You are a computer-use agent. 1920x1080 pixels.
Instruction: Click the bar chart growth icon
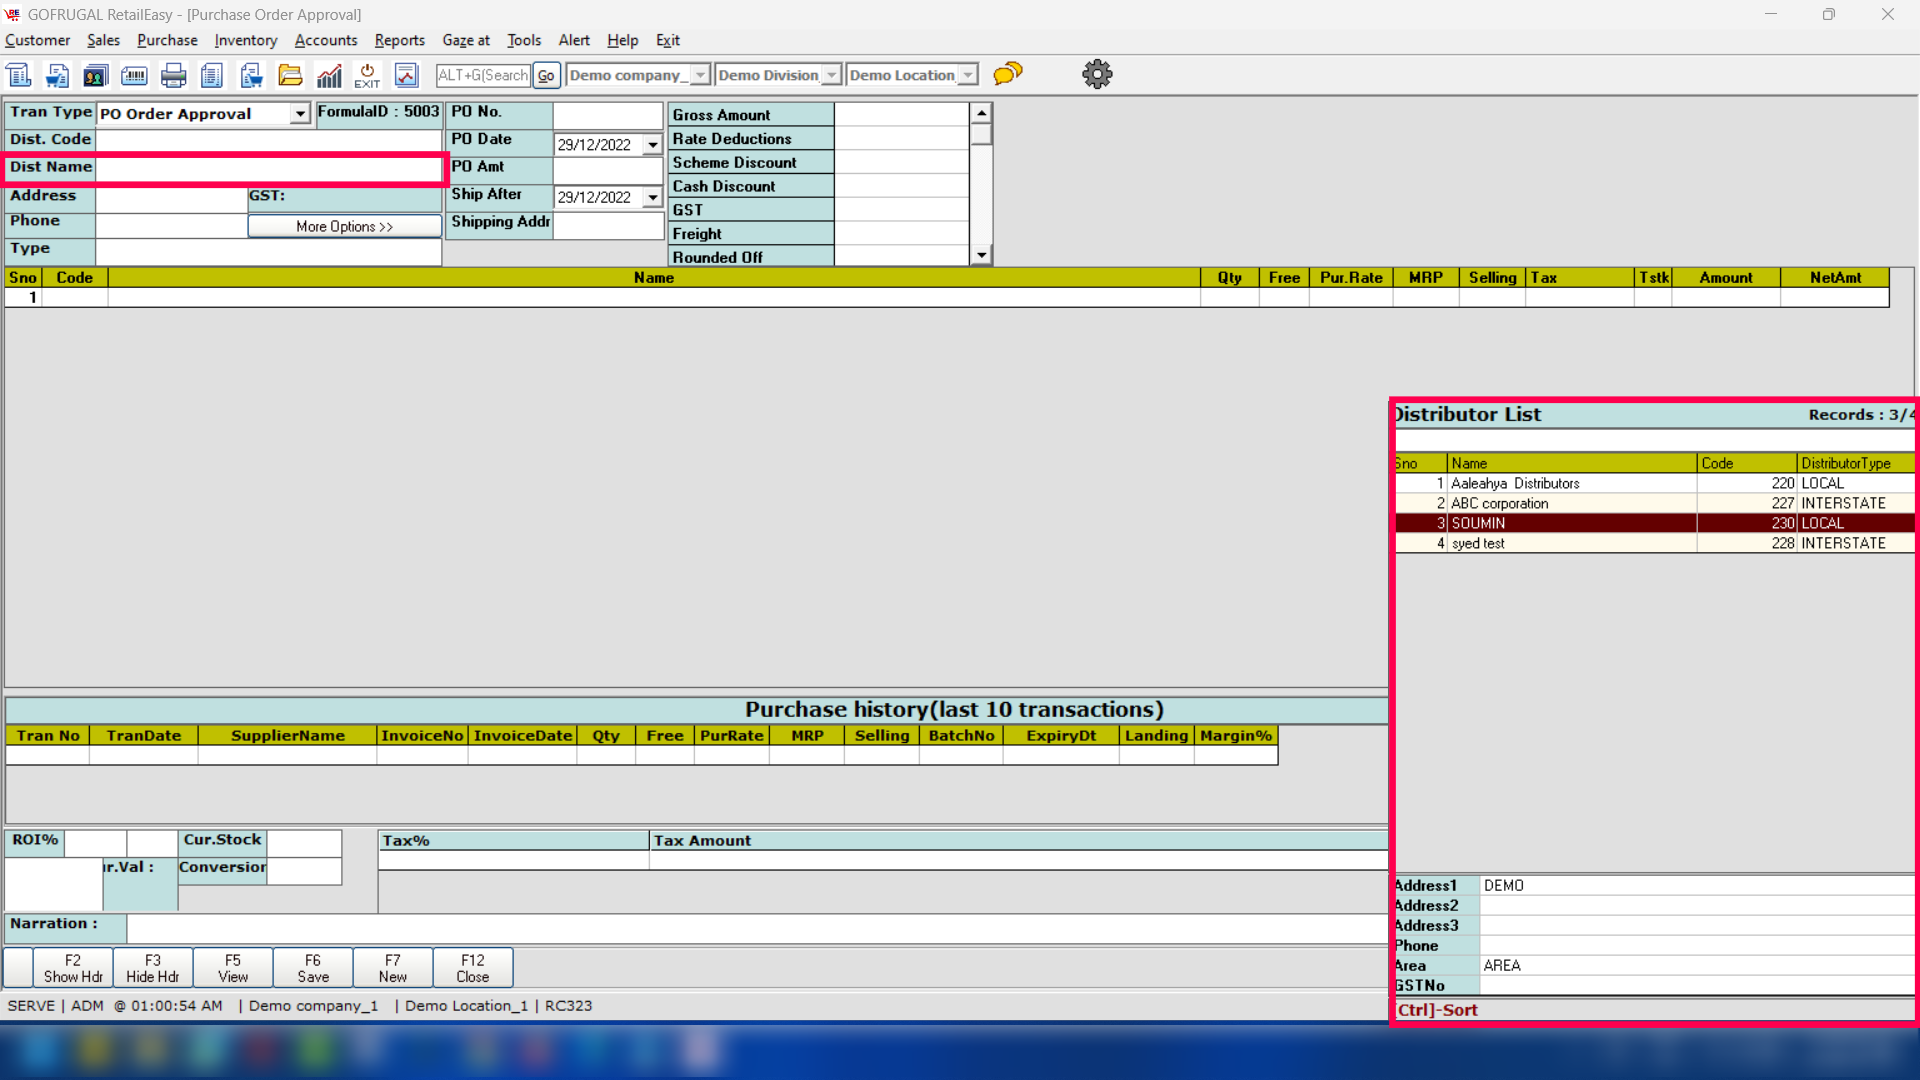pos(329,75)
